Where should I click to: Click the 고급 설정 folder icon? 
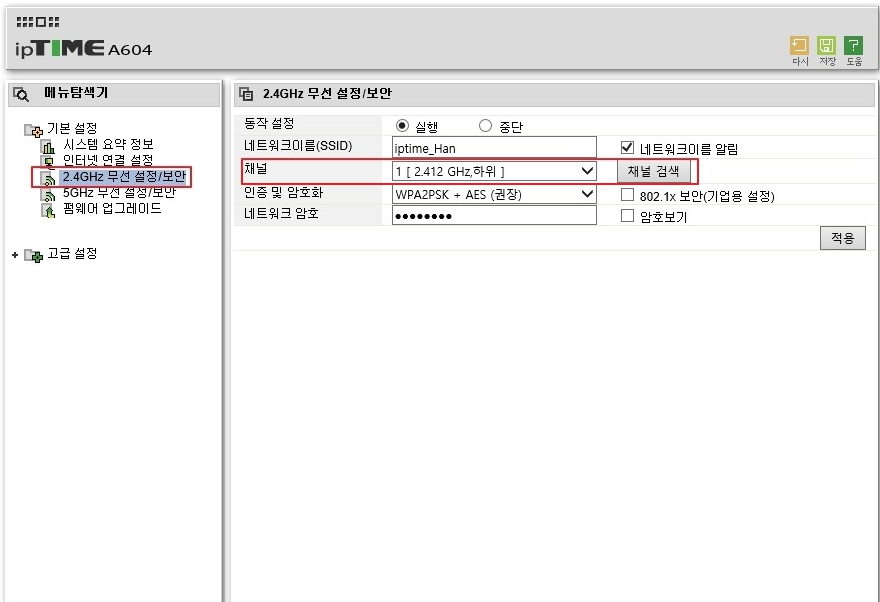tap(33, 256)
